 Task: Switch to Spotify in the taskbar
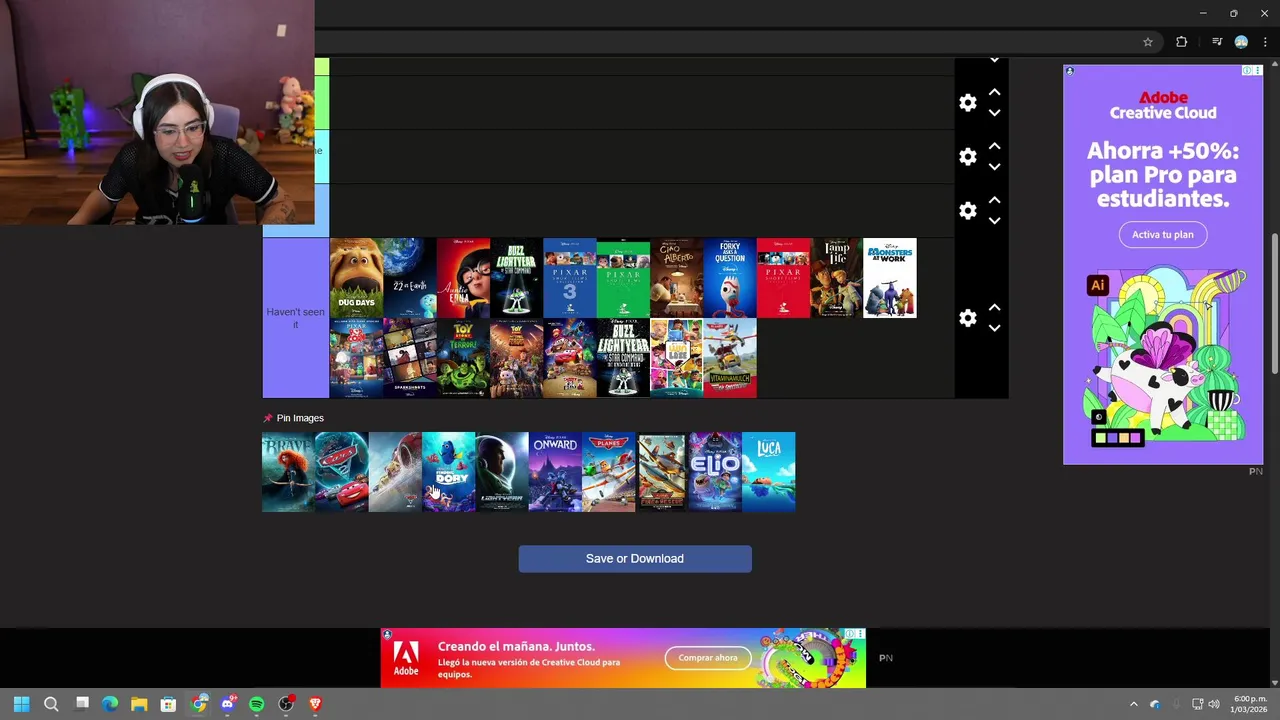tap(257, 704)
